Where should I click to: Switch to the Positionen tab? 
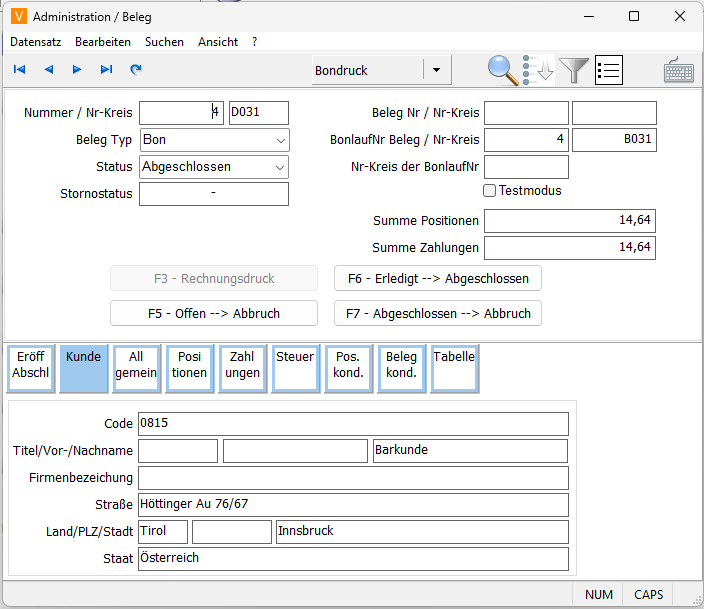pyautogui.click(x=189, y=366)
